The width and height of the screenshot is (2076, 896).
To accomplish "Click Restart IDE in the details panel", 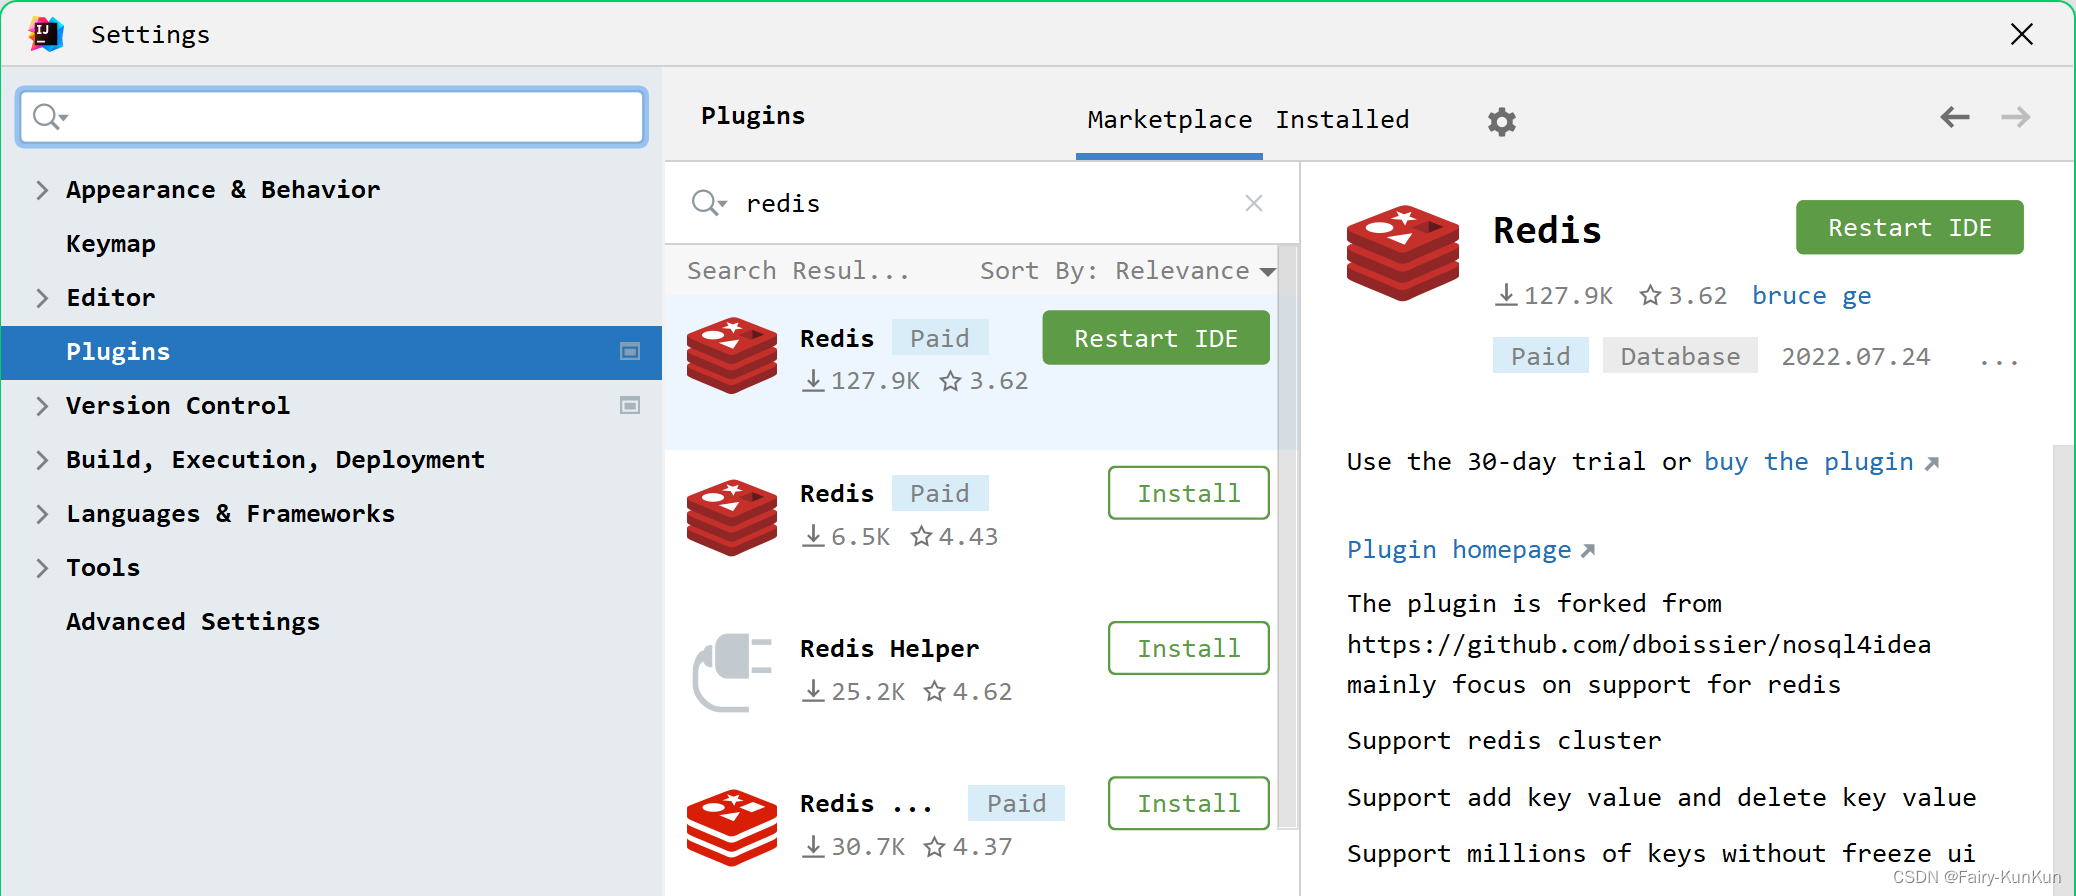I will click(1909, 227).
